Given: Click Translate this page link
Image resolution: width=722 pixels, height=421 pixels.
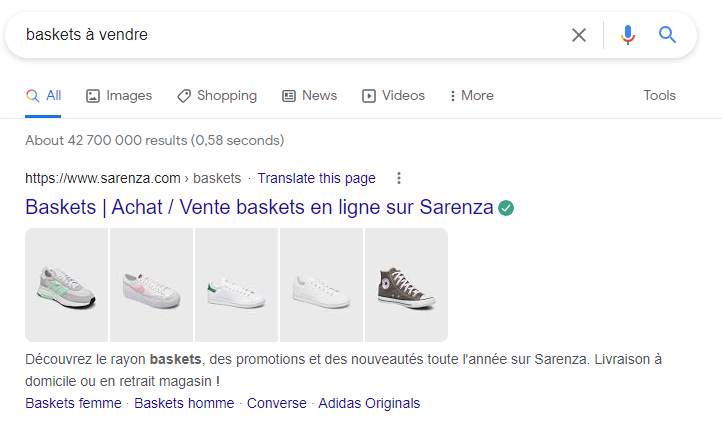Looking at the screenshot, I should (x=316, y=178).
